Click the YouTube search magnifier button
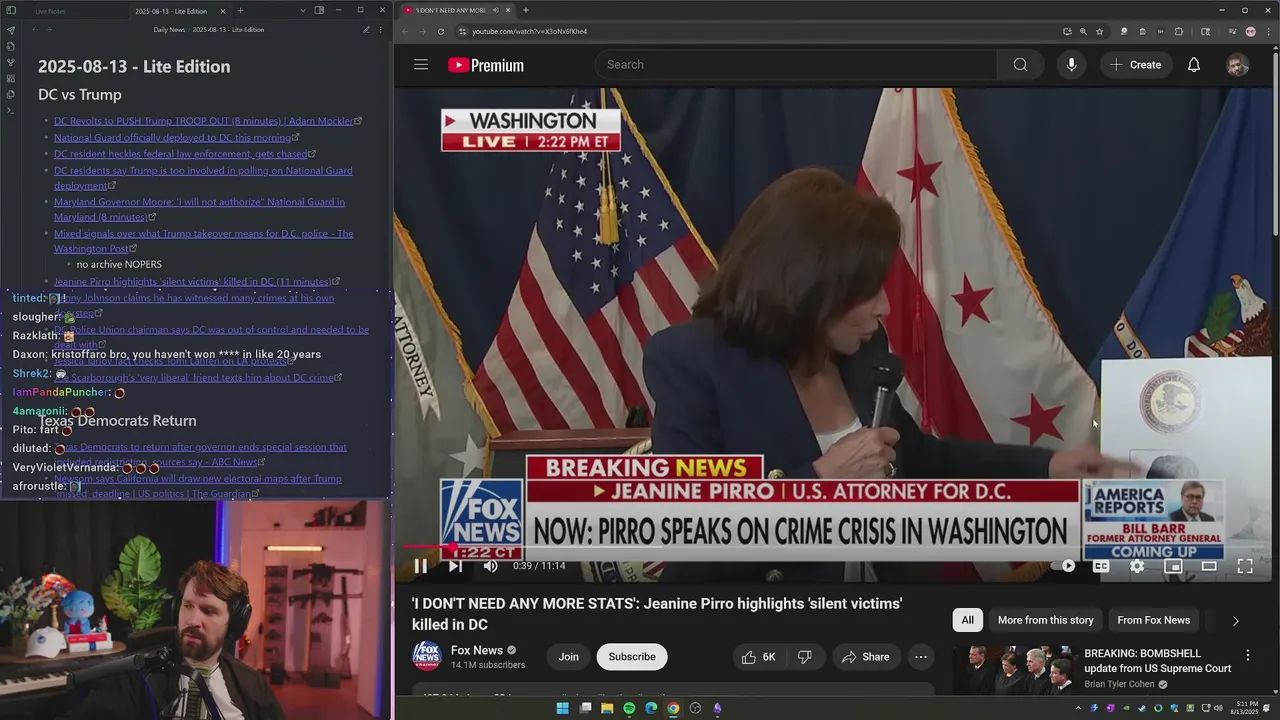Image resolution: width=1280 pixels, height=720 pixels. pyautogui.click(x=1020, y=65)
